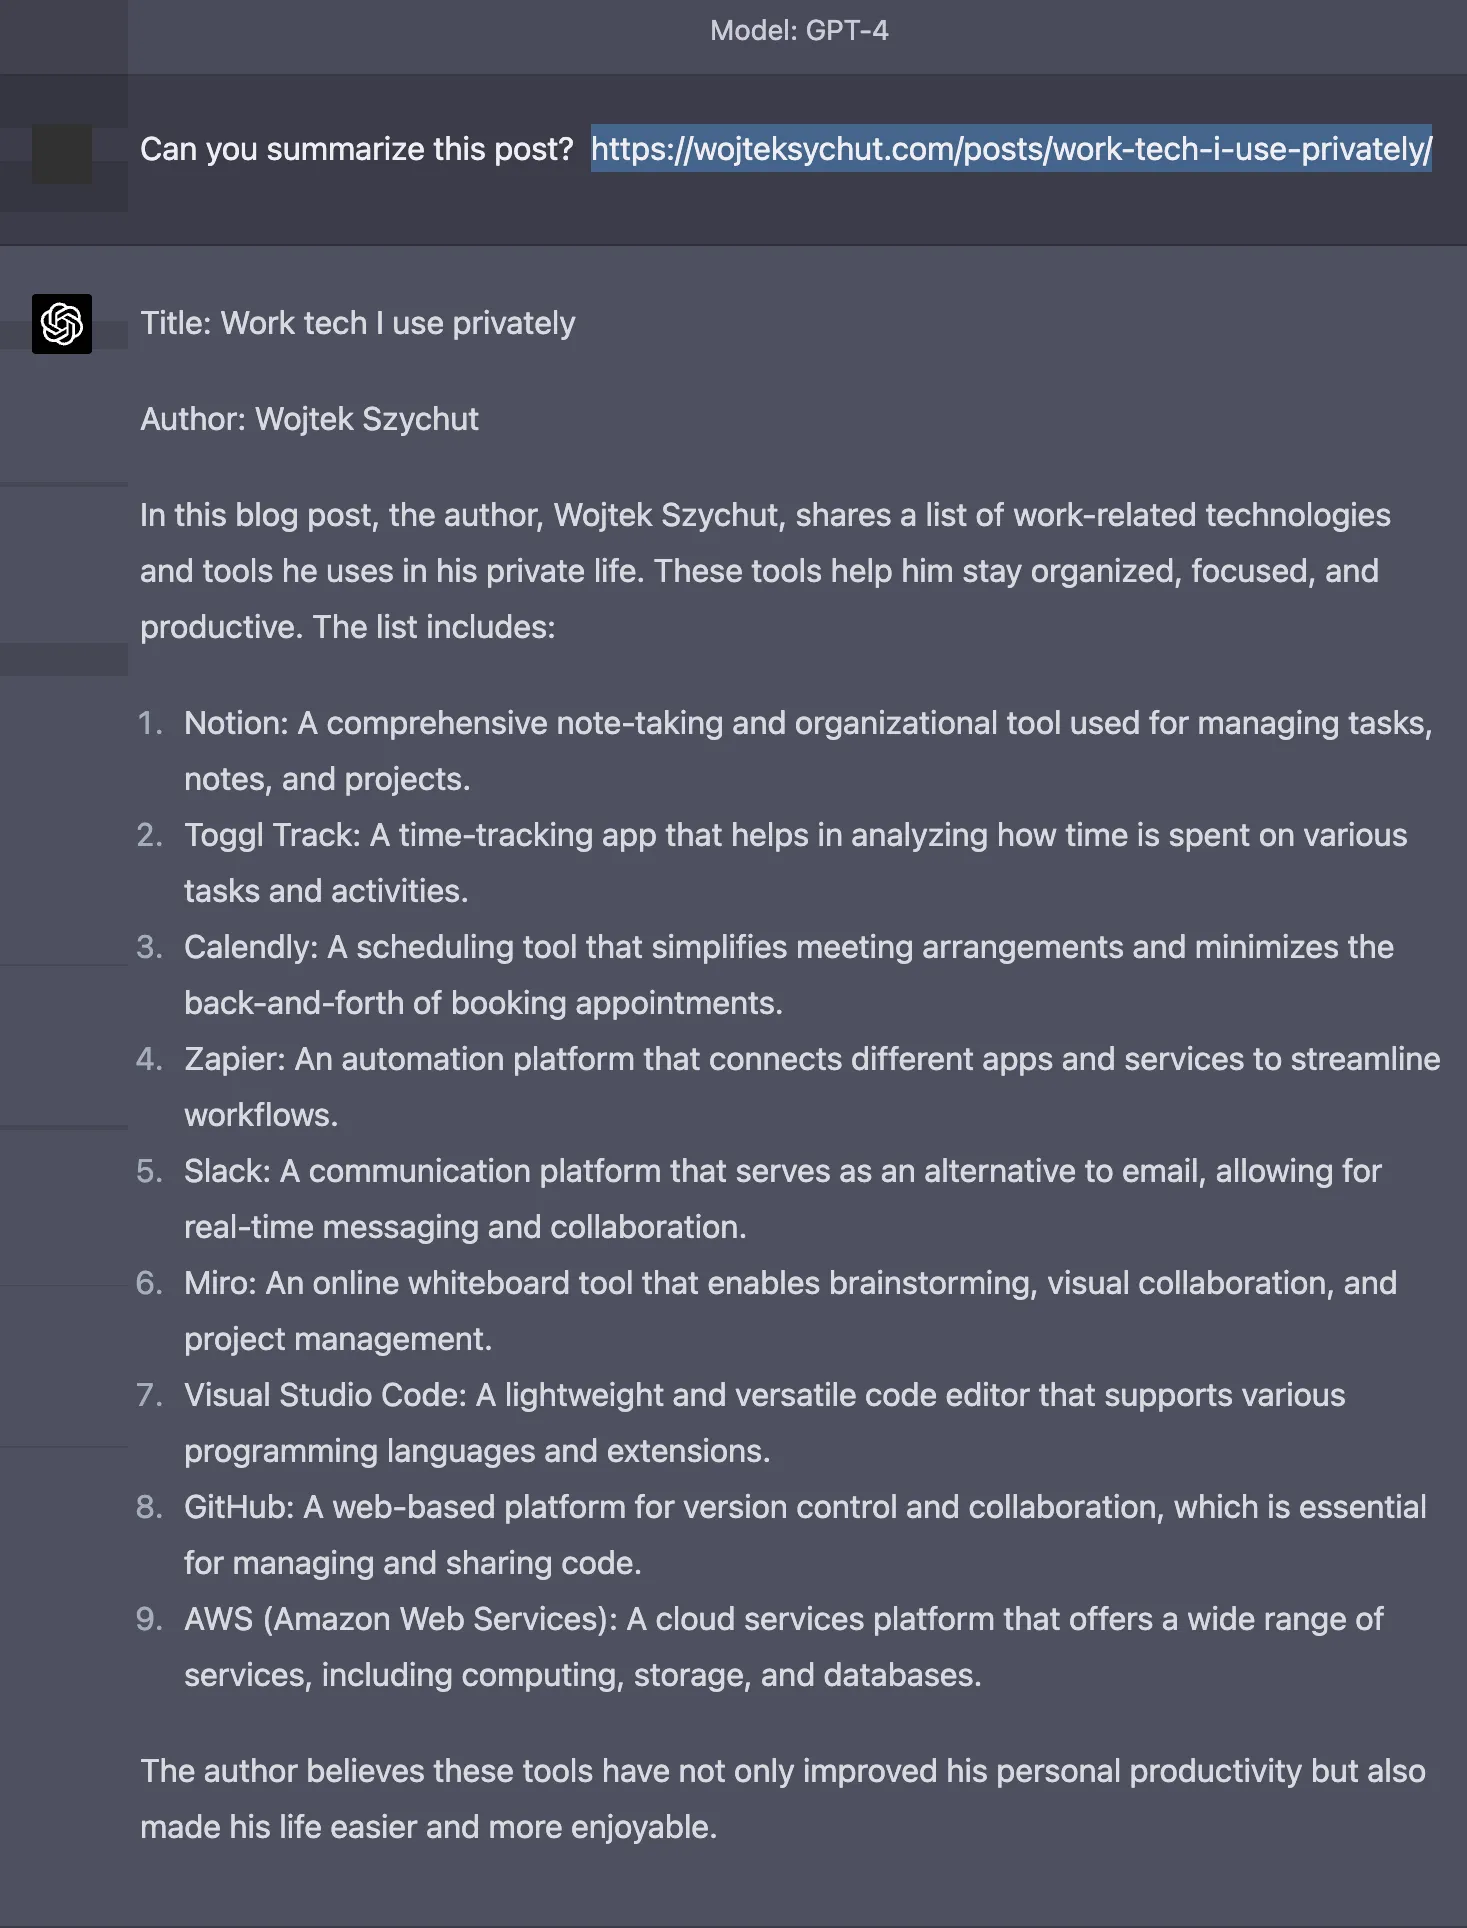This screenshot has width=1467, height=1928.
Task: Open the wojteksychut.com post link
Action: tap(1011, 149)
